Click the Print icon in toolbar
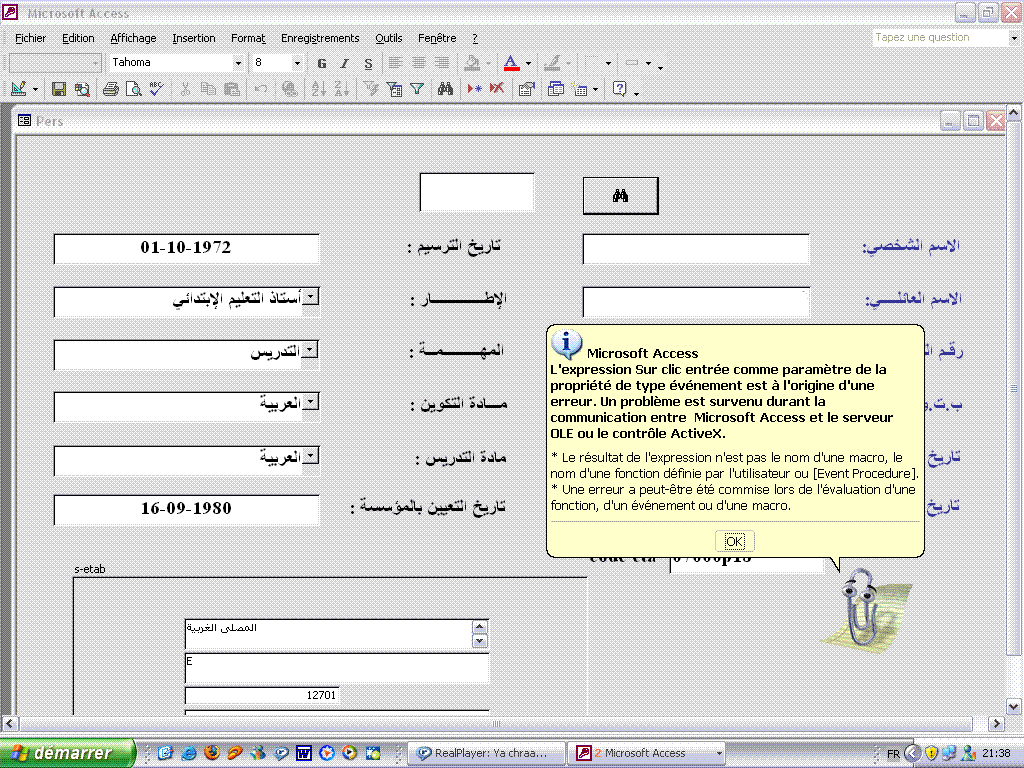Image resolution: width=1024 pixels, height=768 pixels. [110, 89]
